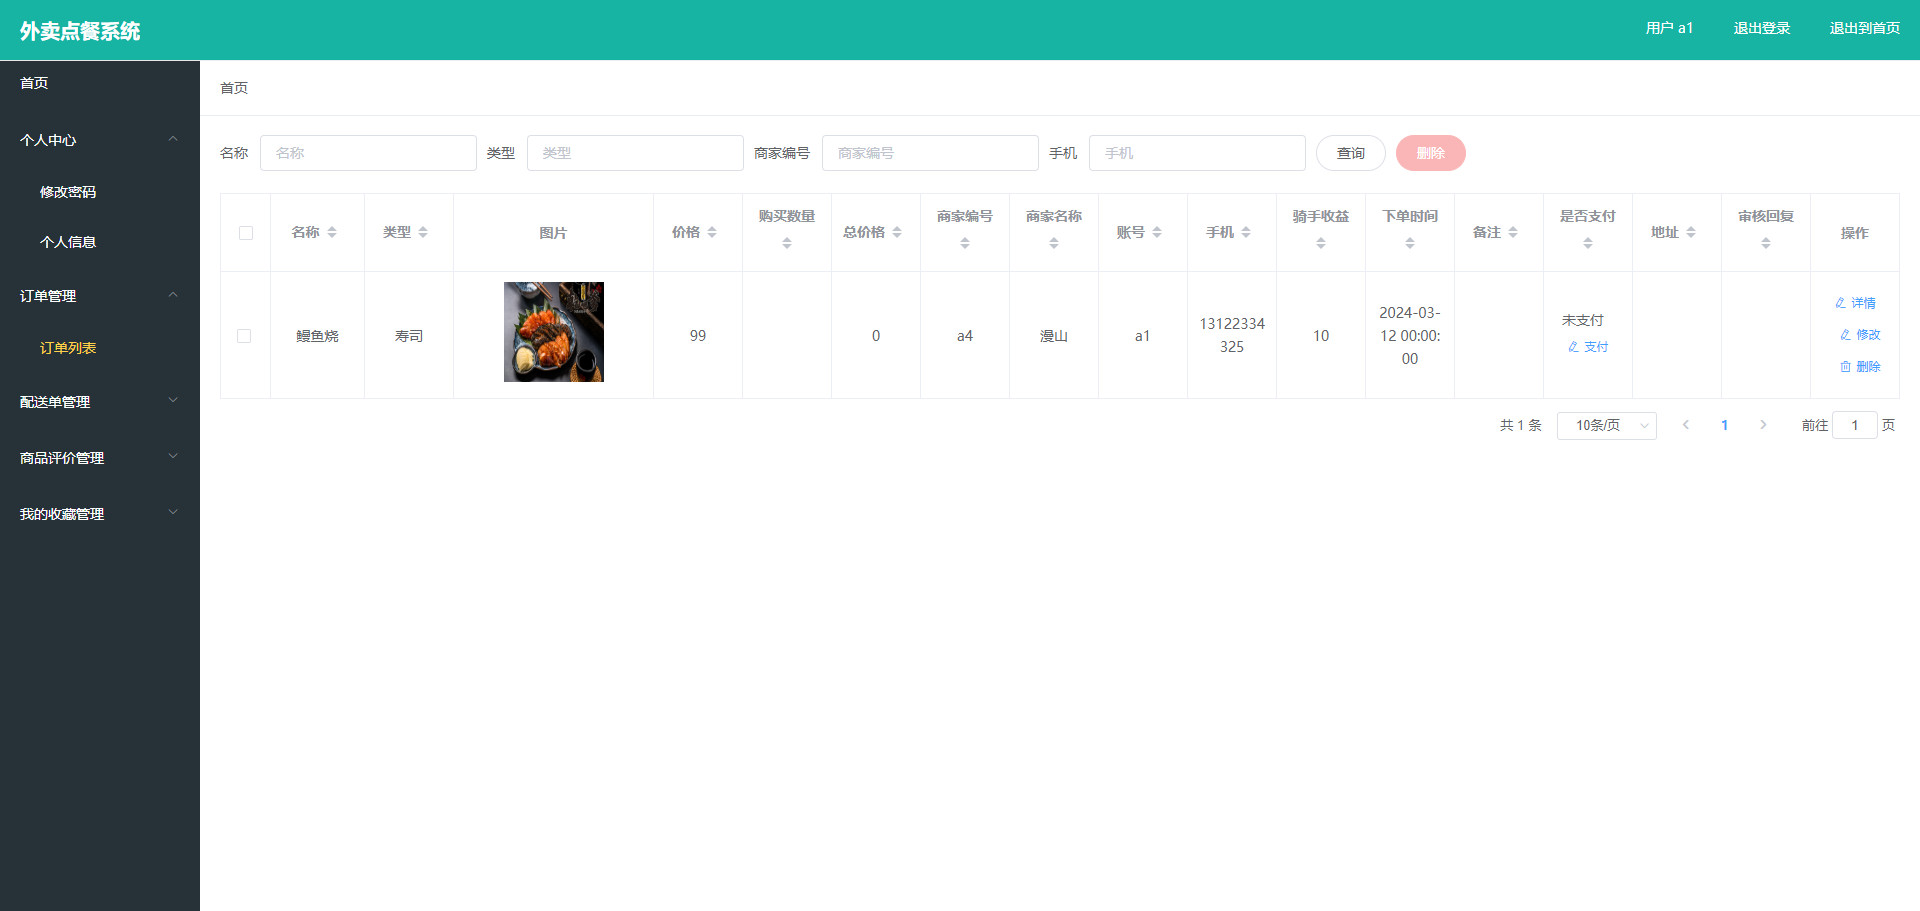Sort by 手机 column arrows
Screen dimensions: 1920x911
[1246, 233]
